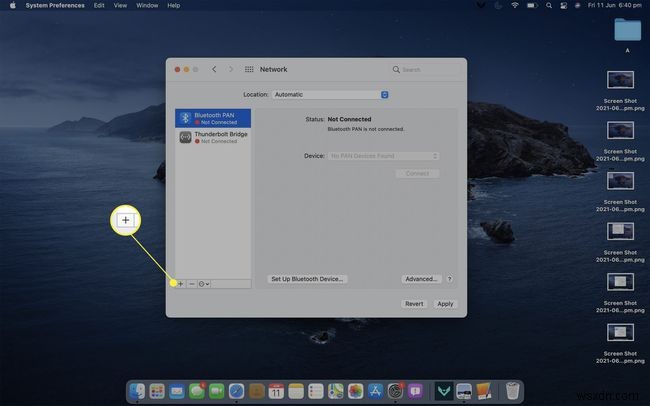Open Reminders from the Dock
Image resolution: width=650 pixels, height=406 pixels.
(x=316, y=391)
